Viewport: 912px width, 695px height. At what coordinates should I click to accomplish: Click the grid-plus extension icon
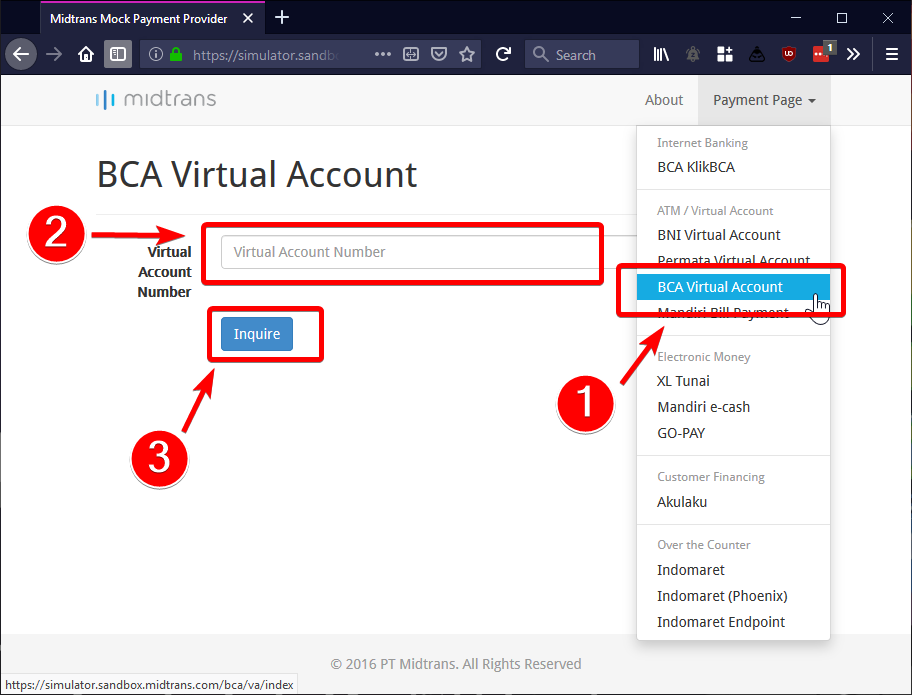click(x=725, y=55)
